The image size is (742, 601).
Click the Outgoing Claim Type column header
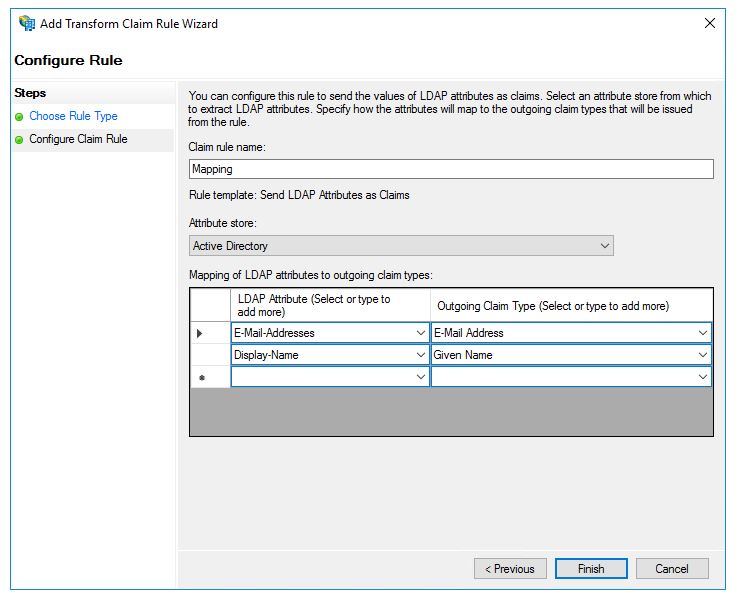(571, 306)
